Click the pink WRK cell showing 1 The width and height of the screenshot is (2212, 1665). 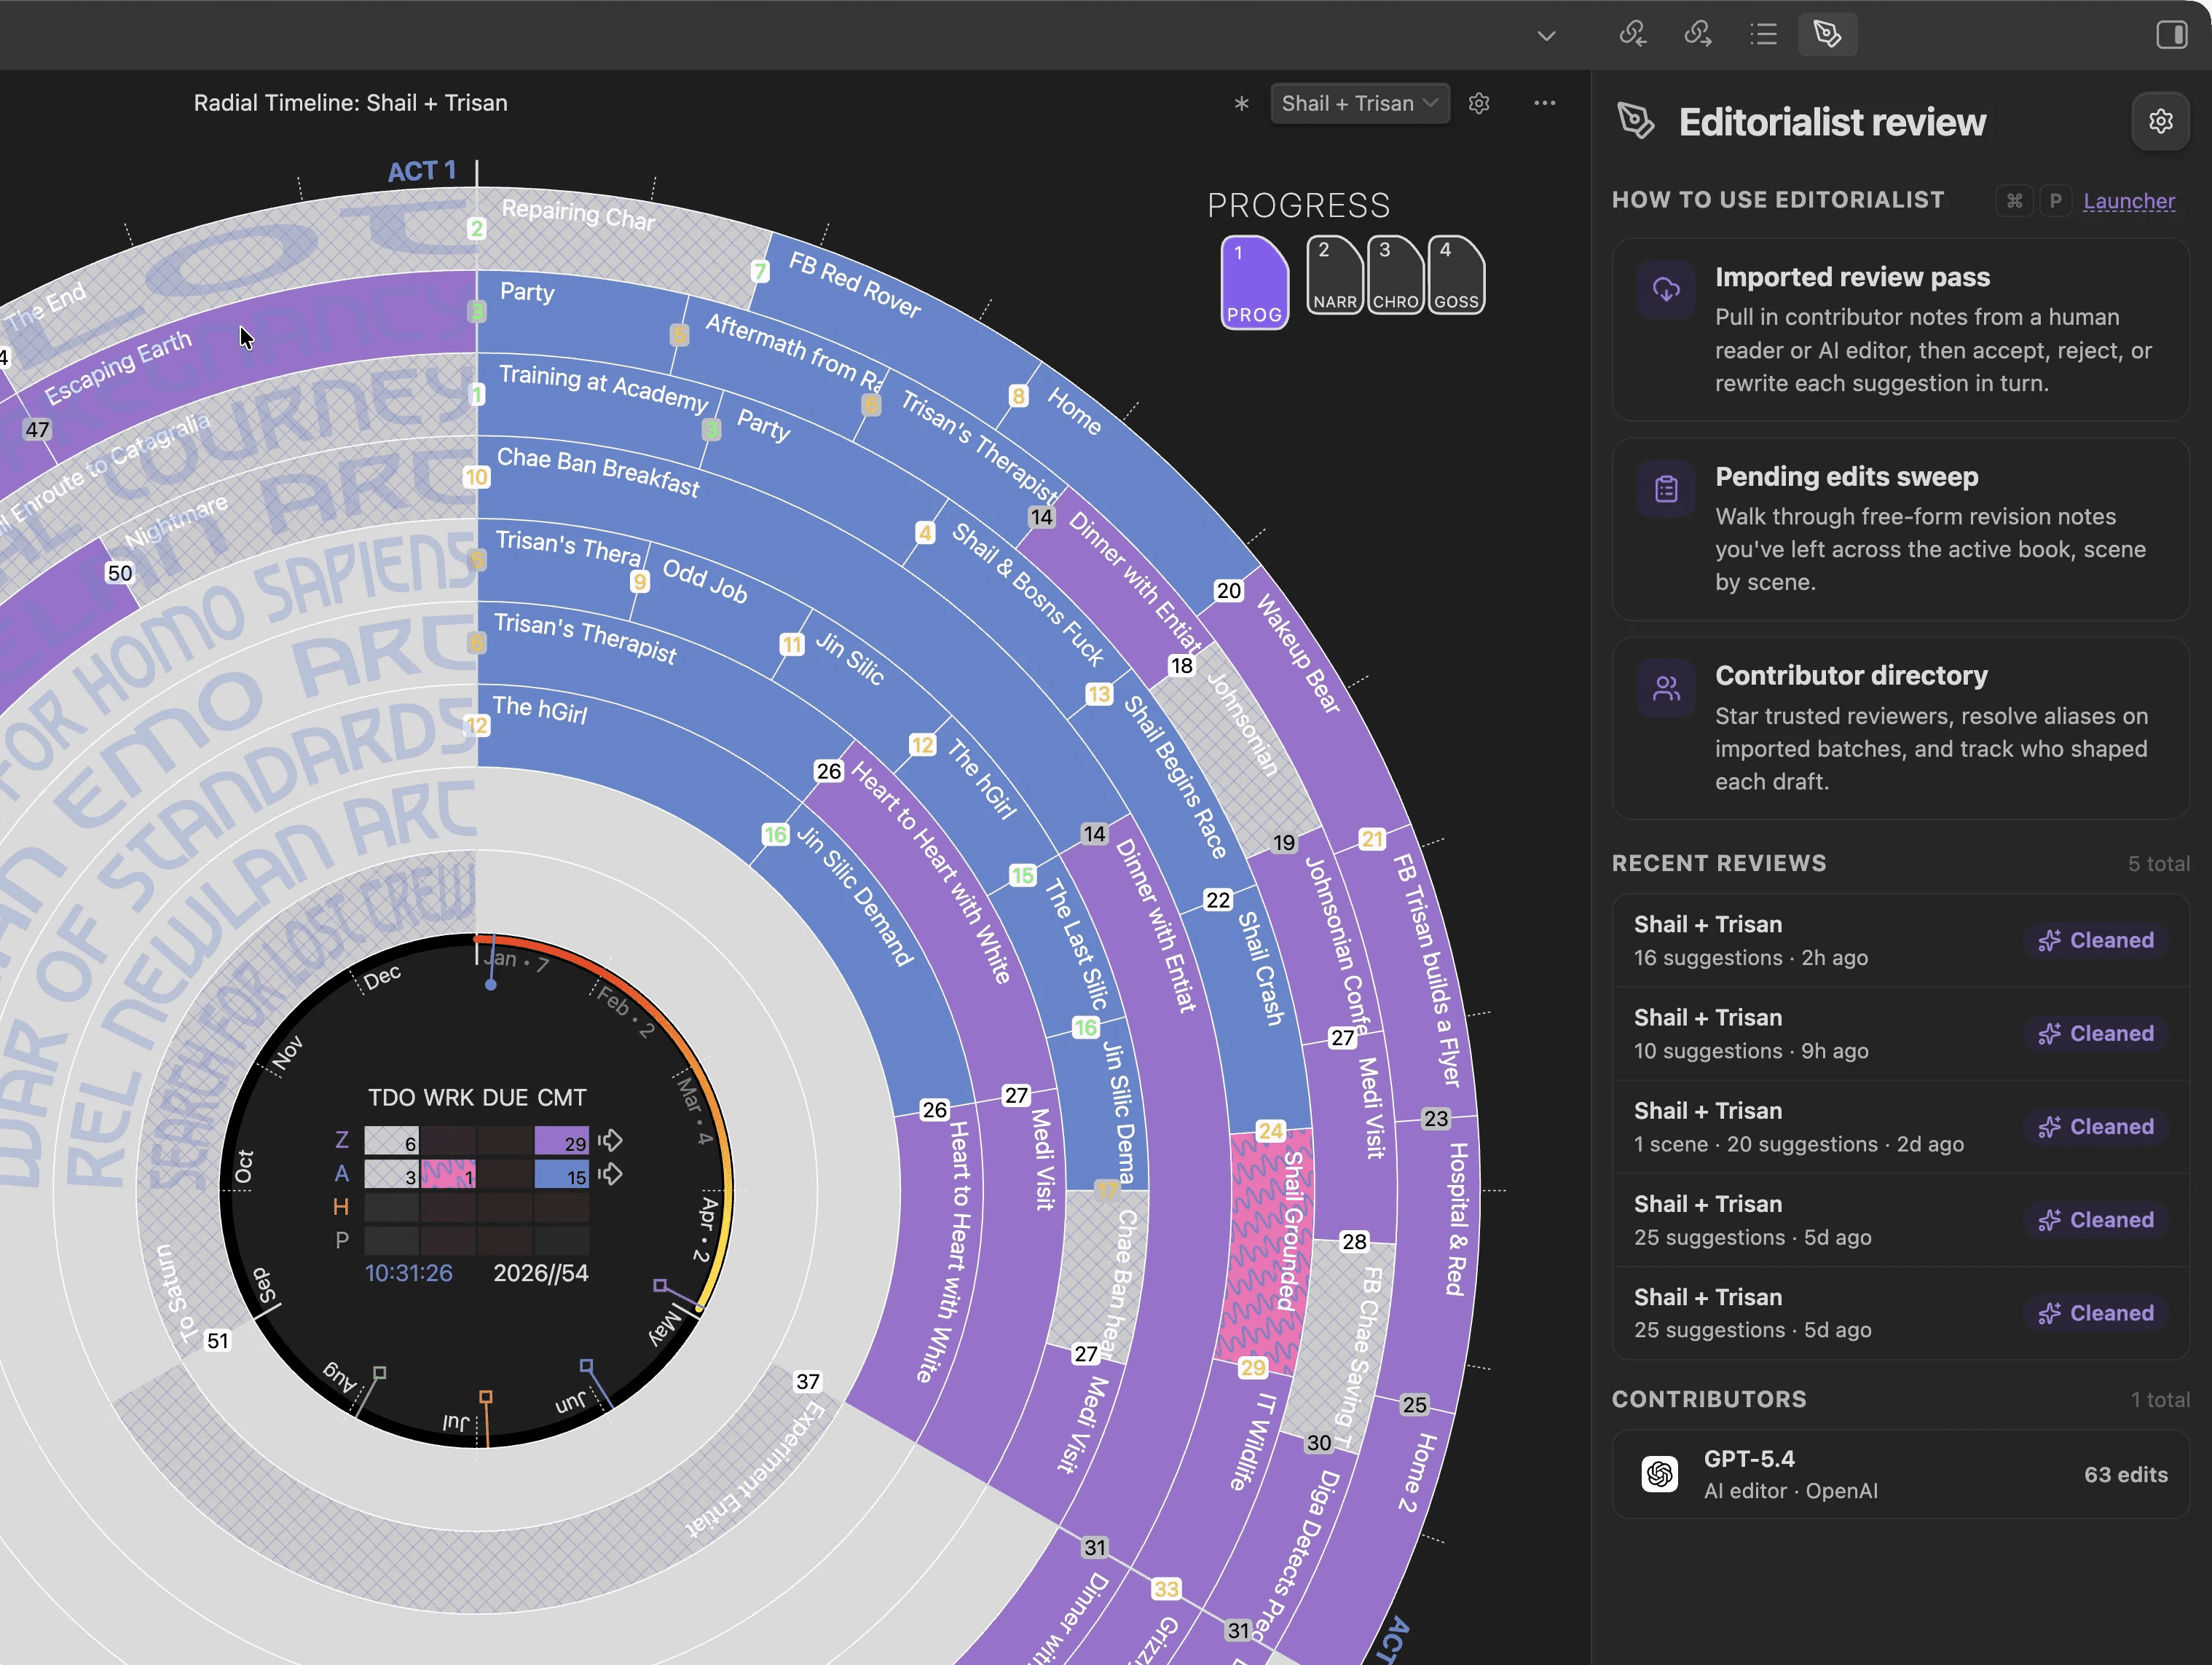pyautogui.click(x=448, y=1174)
